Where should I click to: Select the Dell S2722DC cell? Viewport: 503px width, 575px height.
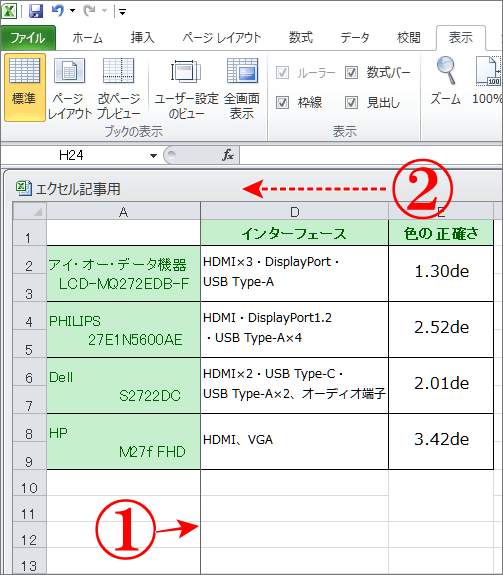point(124,386)
